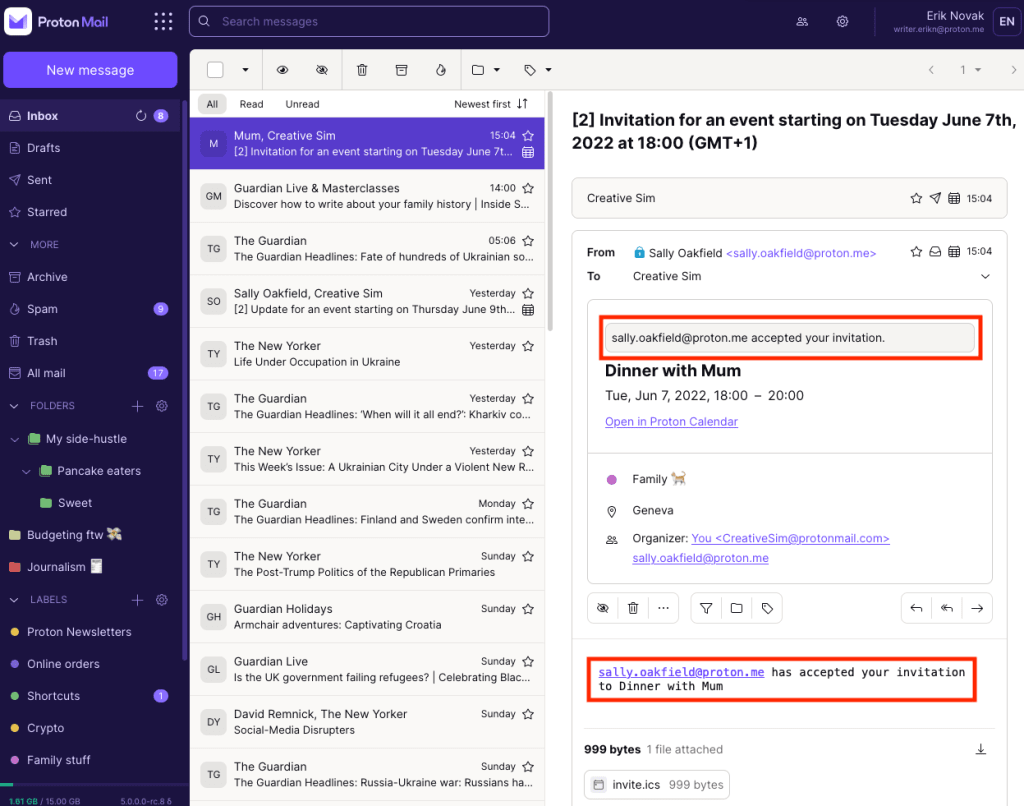Mark selected as unread with crossed-eye icon
Image resolution: width=1024 pixels, height=806 pixels.
pyautogui.click(x=322, y=70)
